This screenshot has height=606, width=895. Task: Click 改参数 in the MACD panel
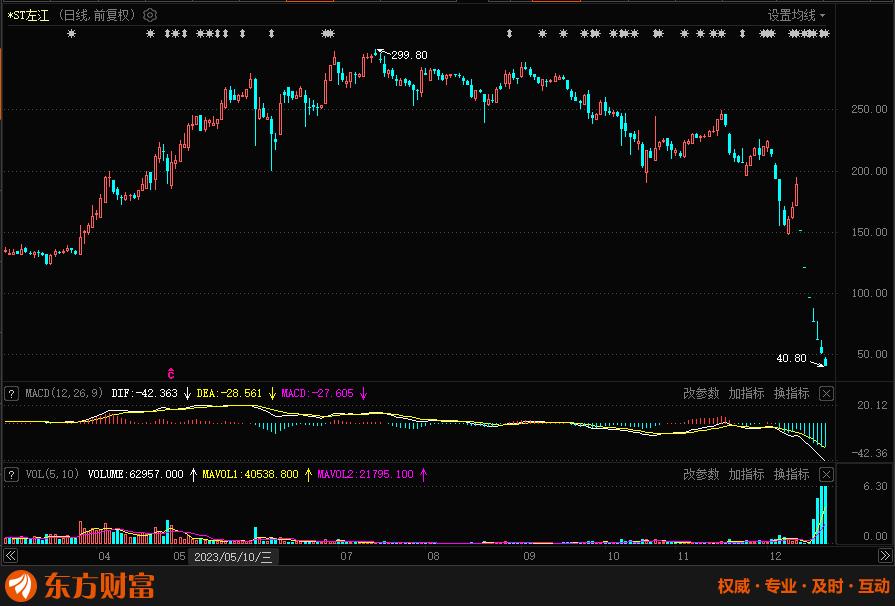click(x=701, y=394)
